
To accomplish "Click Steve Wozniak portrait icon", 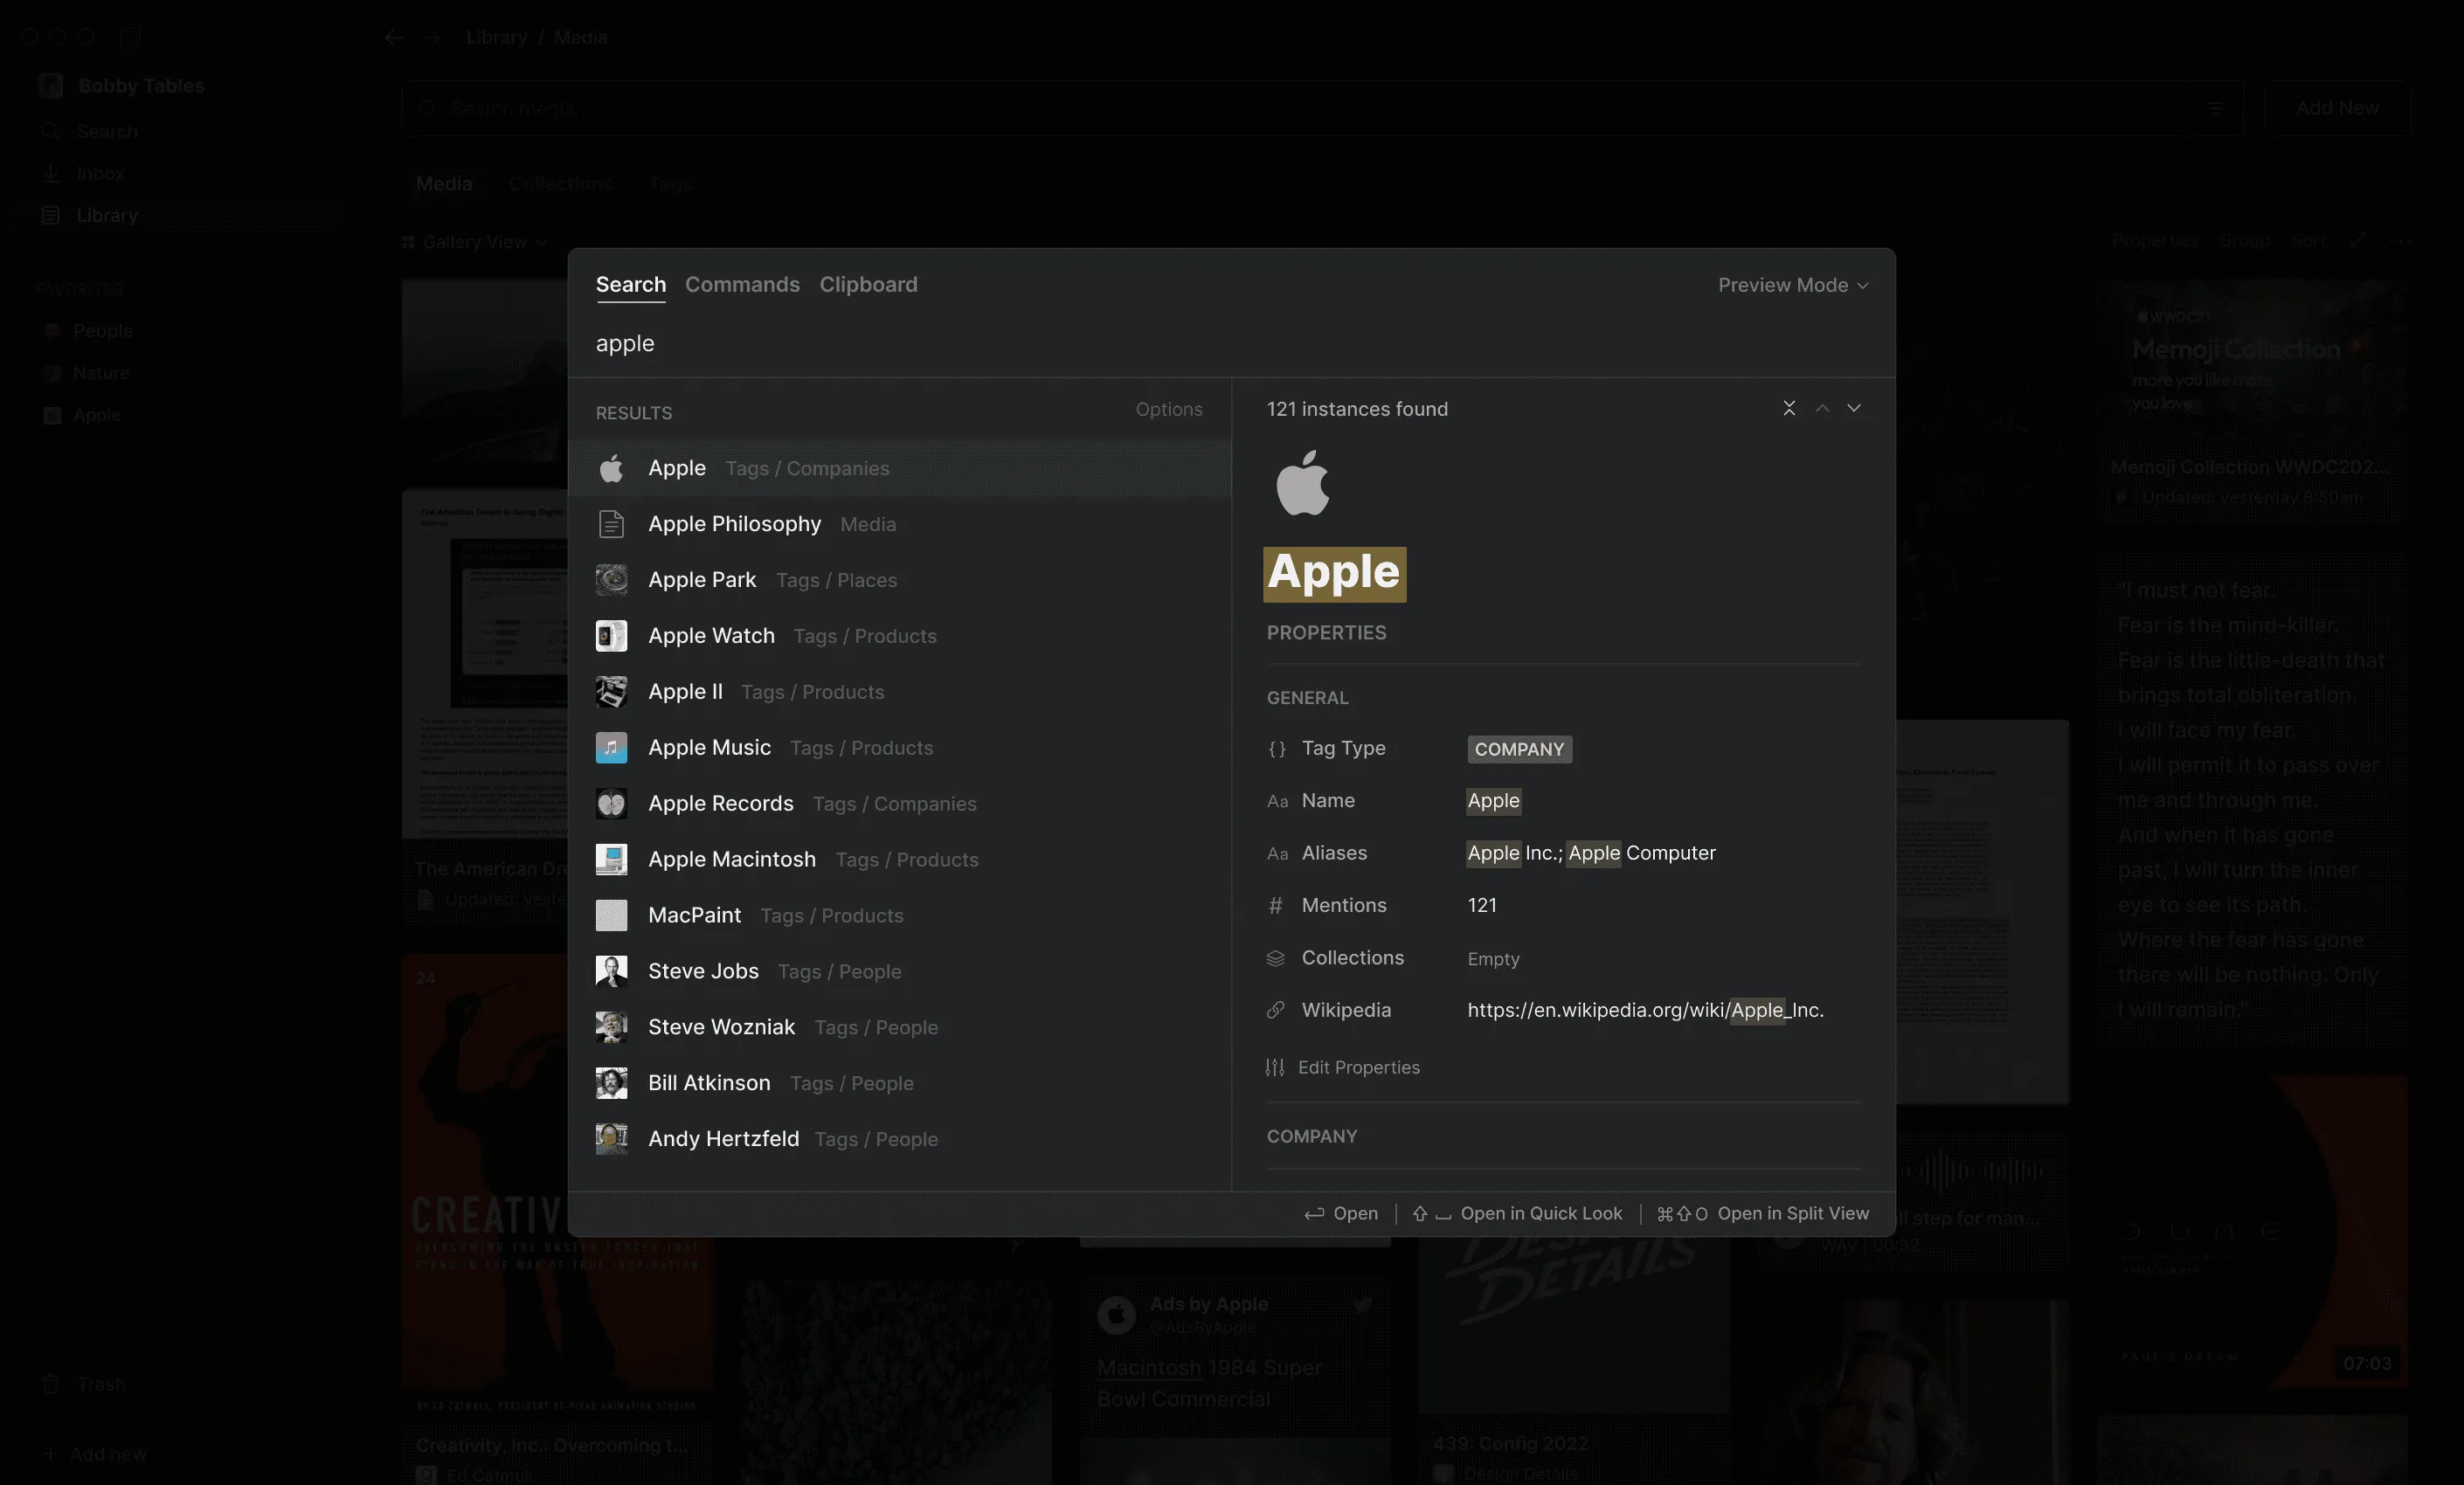I will [611, 1027].
